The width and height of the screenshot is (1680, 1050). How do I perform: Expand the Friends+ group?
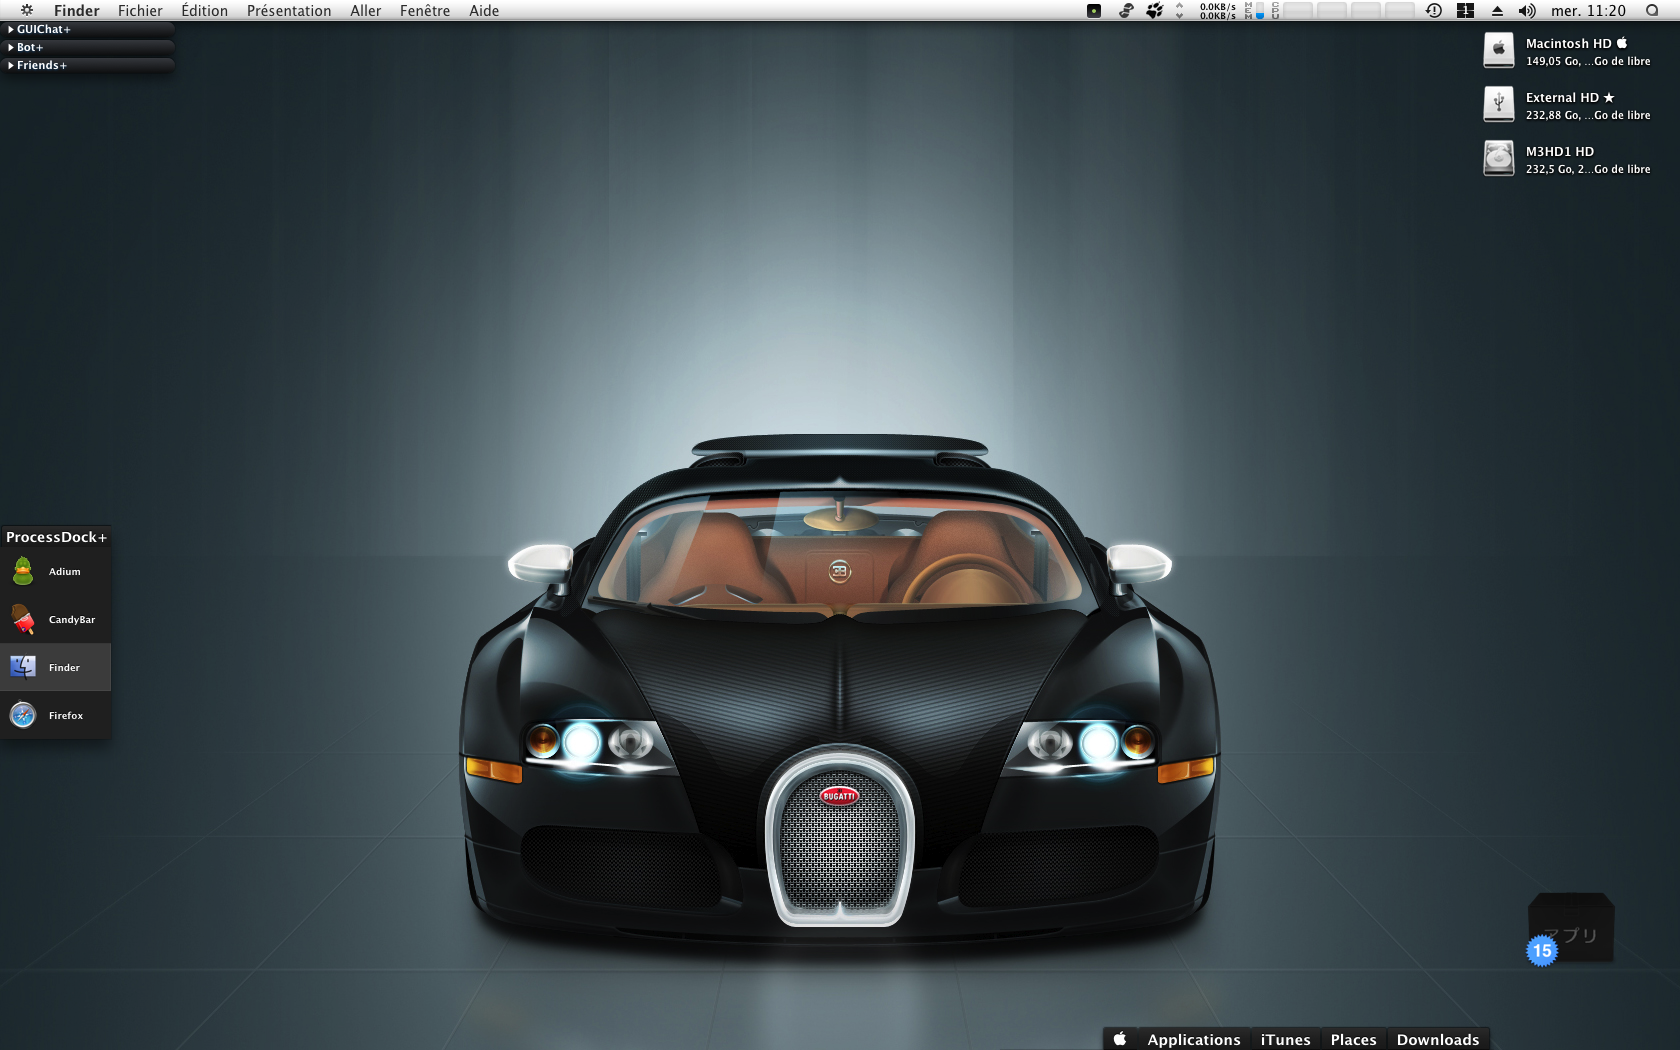[x=87, y=66]
